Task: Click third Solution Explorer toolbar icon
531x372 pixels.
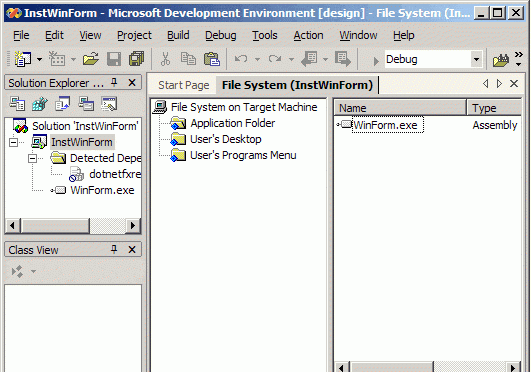Action: (63, 104)
